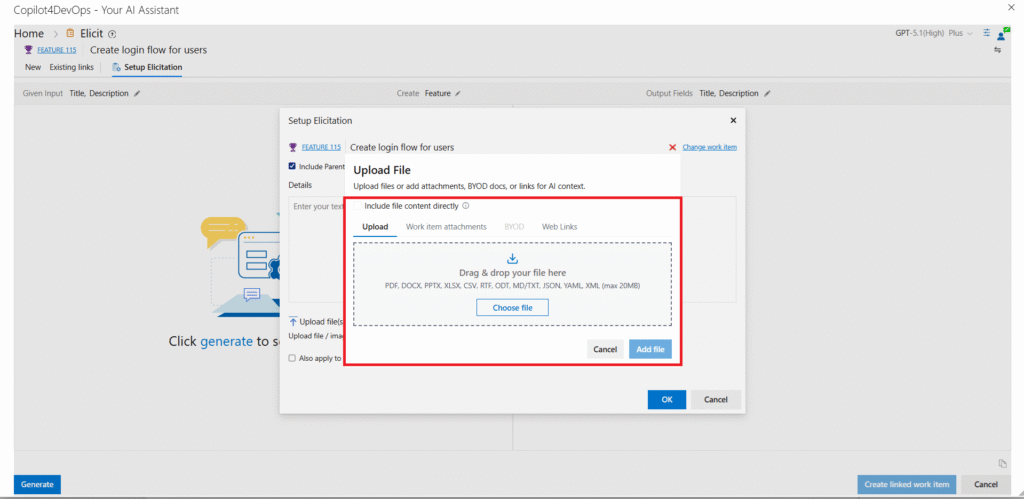Open the settings sliders icon in the header

pos(987,33)
